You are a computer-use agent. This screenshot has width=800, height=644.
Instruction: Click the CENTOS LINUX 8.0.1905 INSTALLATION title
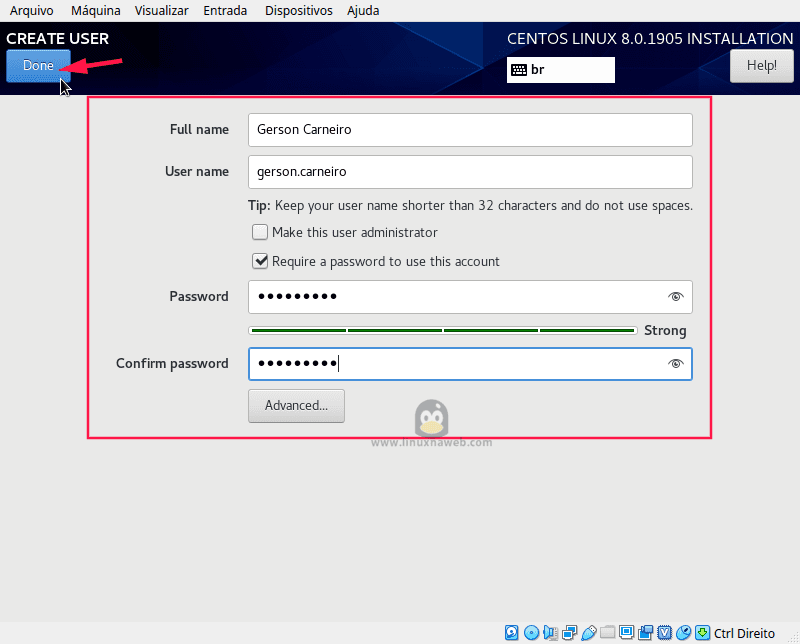(650, 39)
